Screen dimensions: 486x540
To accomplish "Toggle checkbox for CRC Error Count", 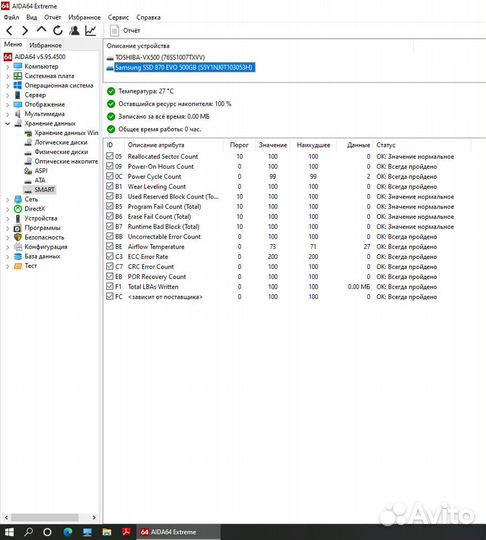I will (110, 266).
